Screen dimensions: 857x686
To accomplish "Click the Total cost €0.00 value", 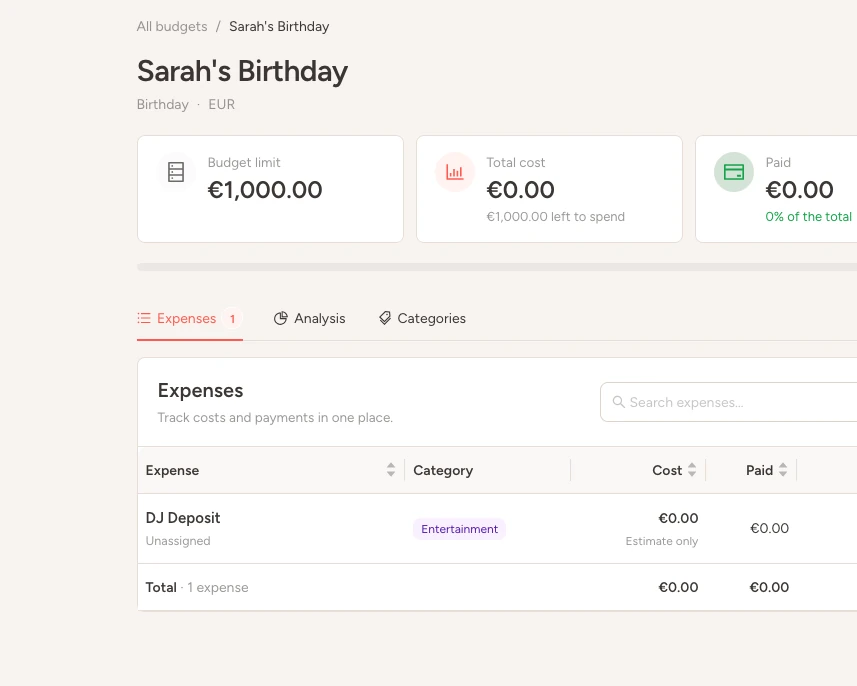I will point(520,190).
